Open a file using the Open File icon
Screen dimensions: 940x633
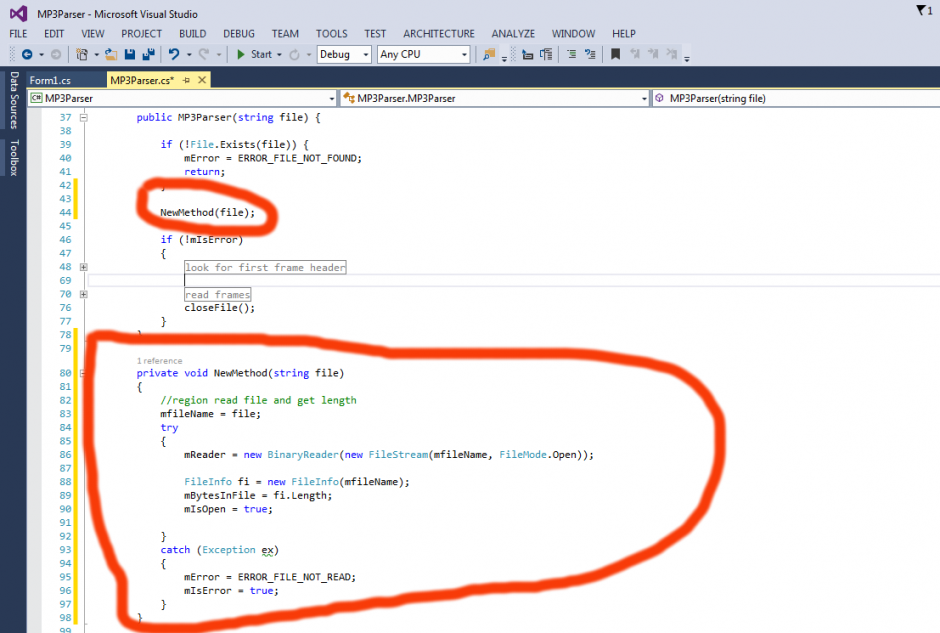[113, 55]
